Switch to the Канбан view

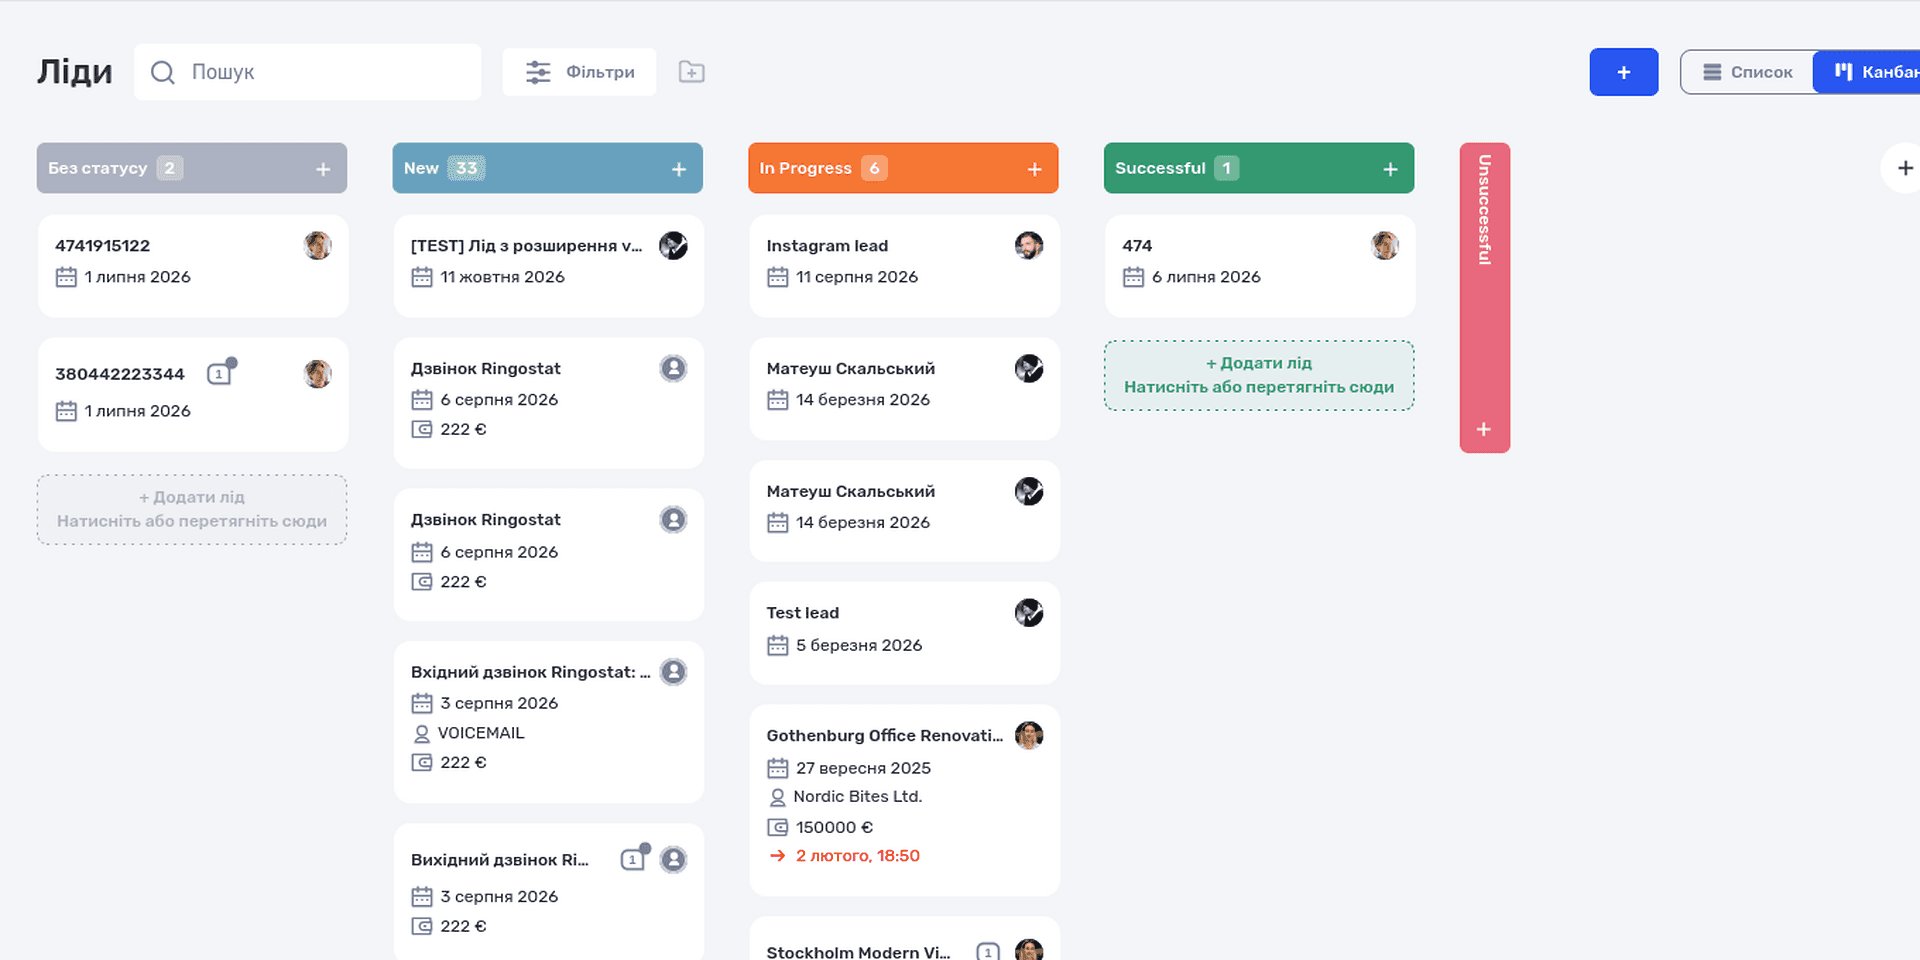pos(1867,72)
